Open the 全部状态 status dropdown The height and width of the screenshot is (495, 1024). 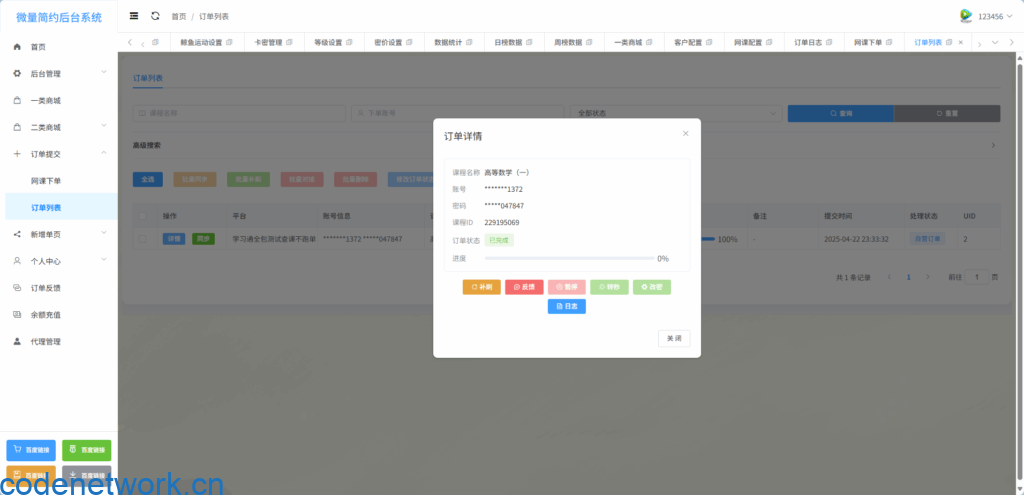click(676, 113)
